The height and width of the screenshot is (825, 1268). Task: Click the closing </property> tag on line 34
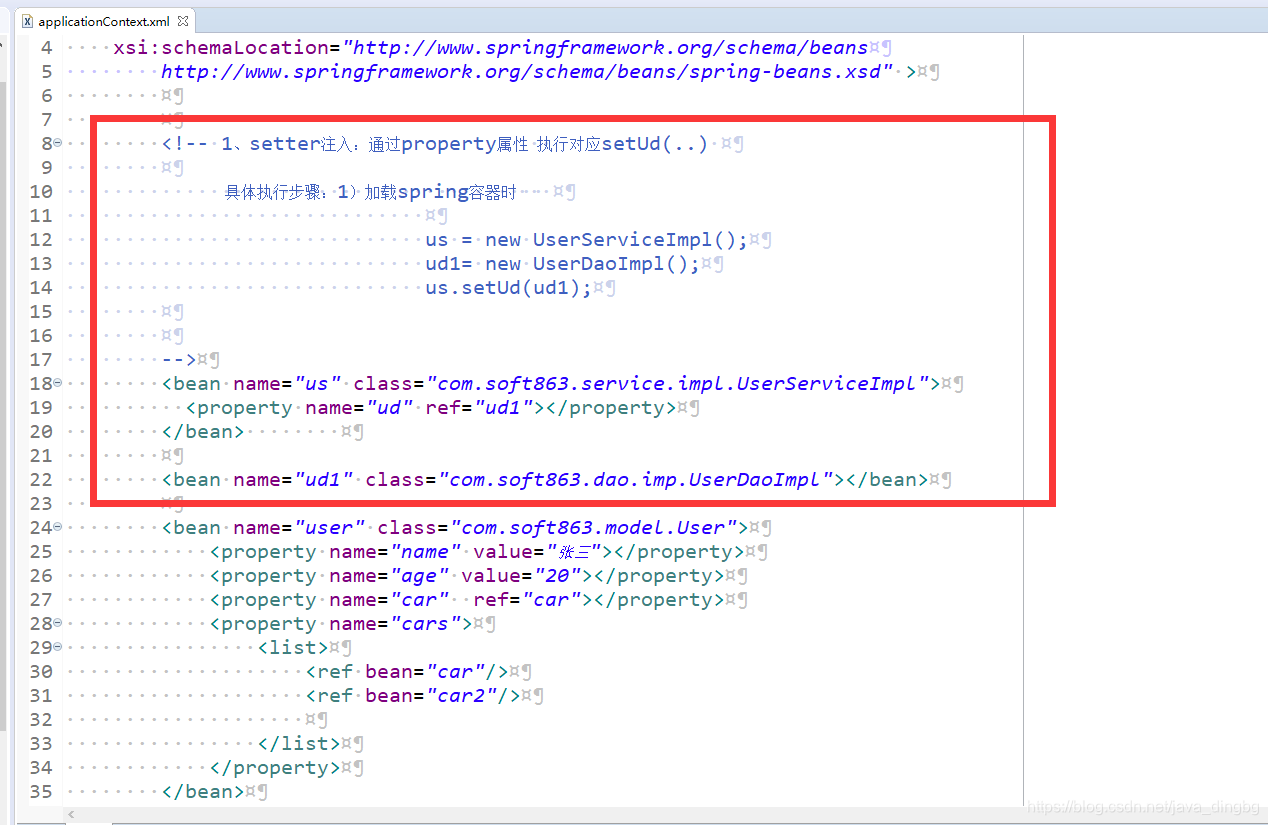click(275, 768)
